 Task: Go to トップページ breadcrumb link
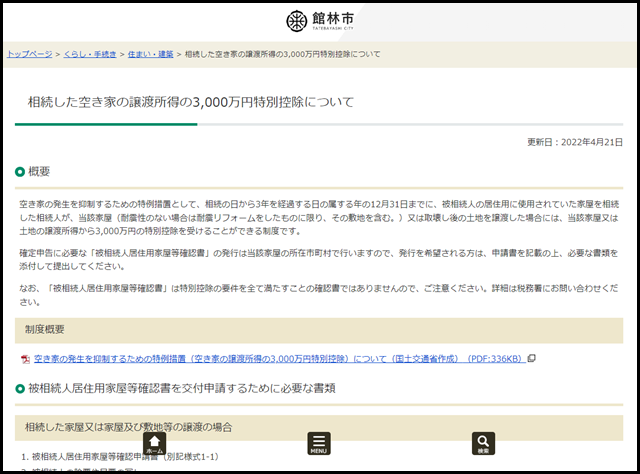point(29,54)
